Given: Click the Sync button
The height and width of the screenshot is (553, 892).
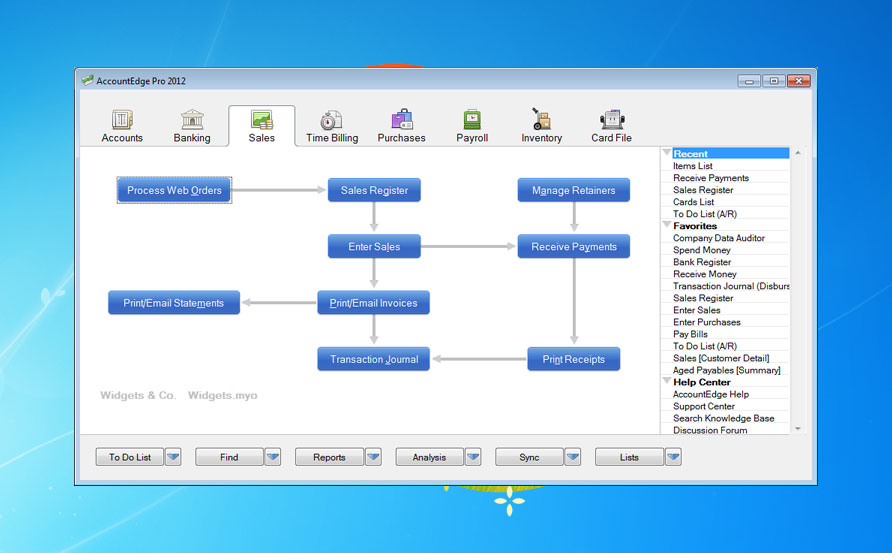Looking at the screenshot, I should [x=529, y=457].
